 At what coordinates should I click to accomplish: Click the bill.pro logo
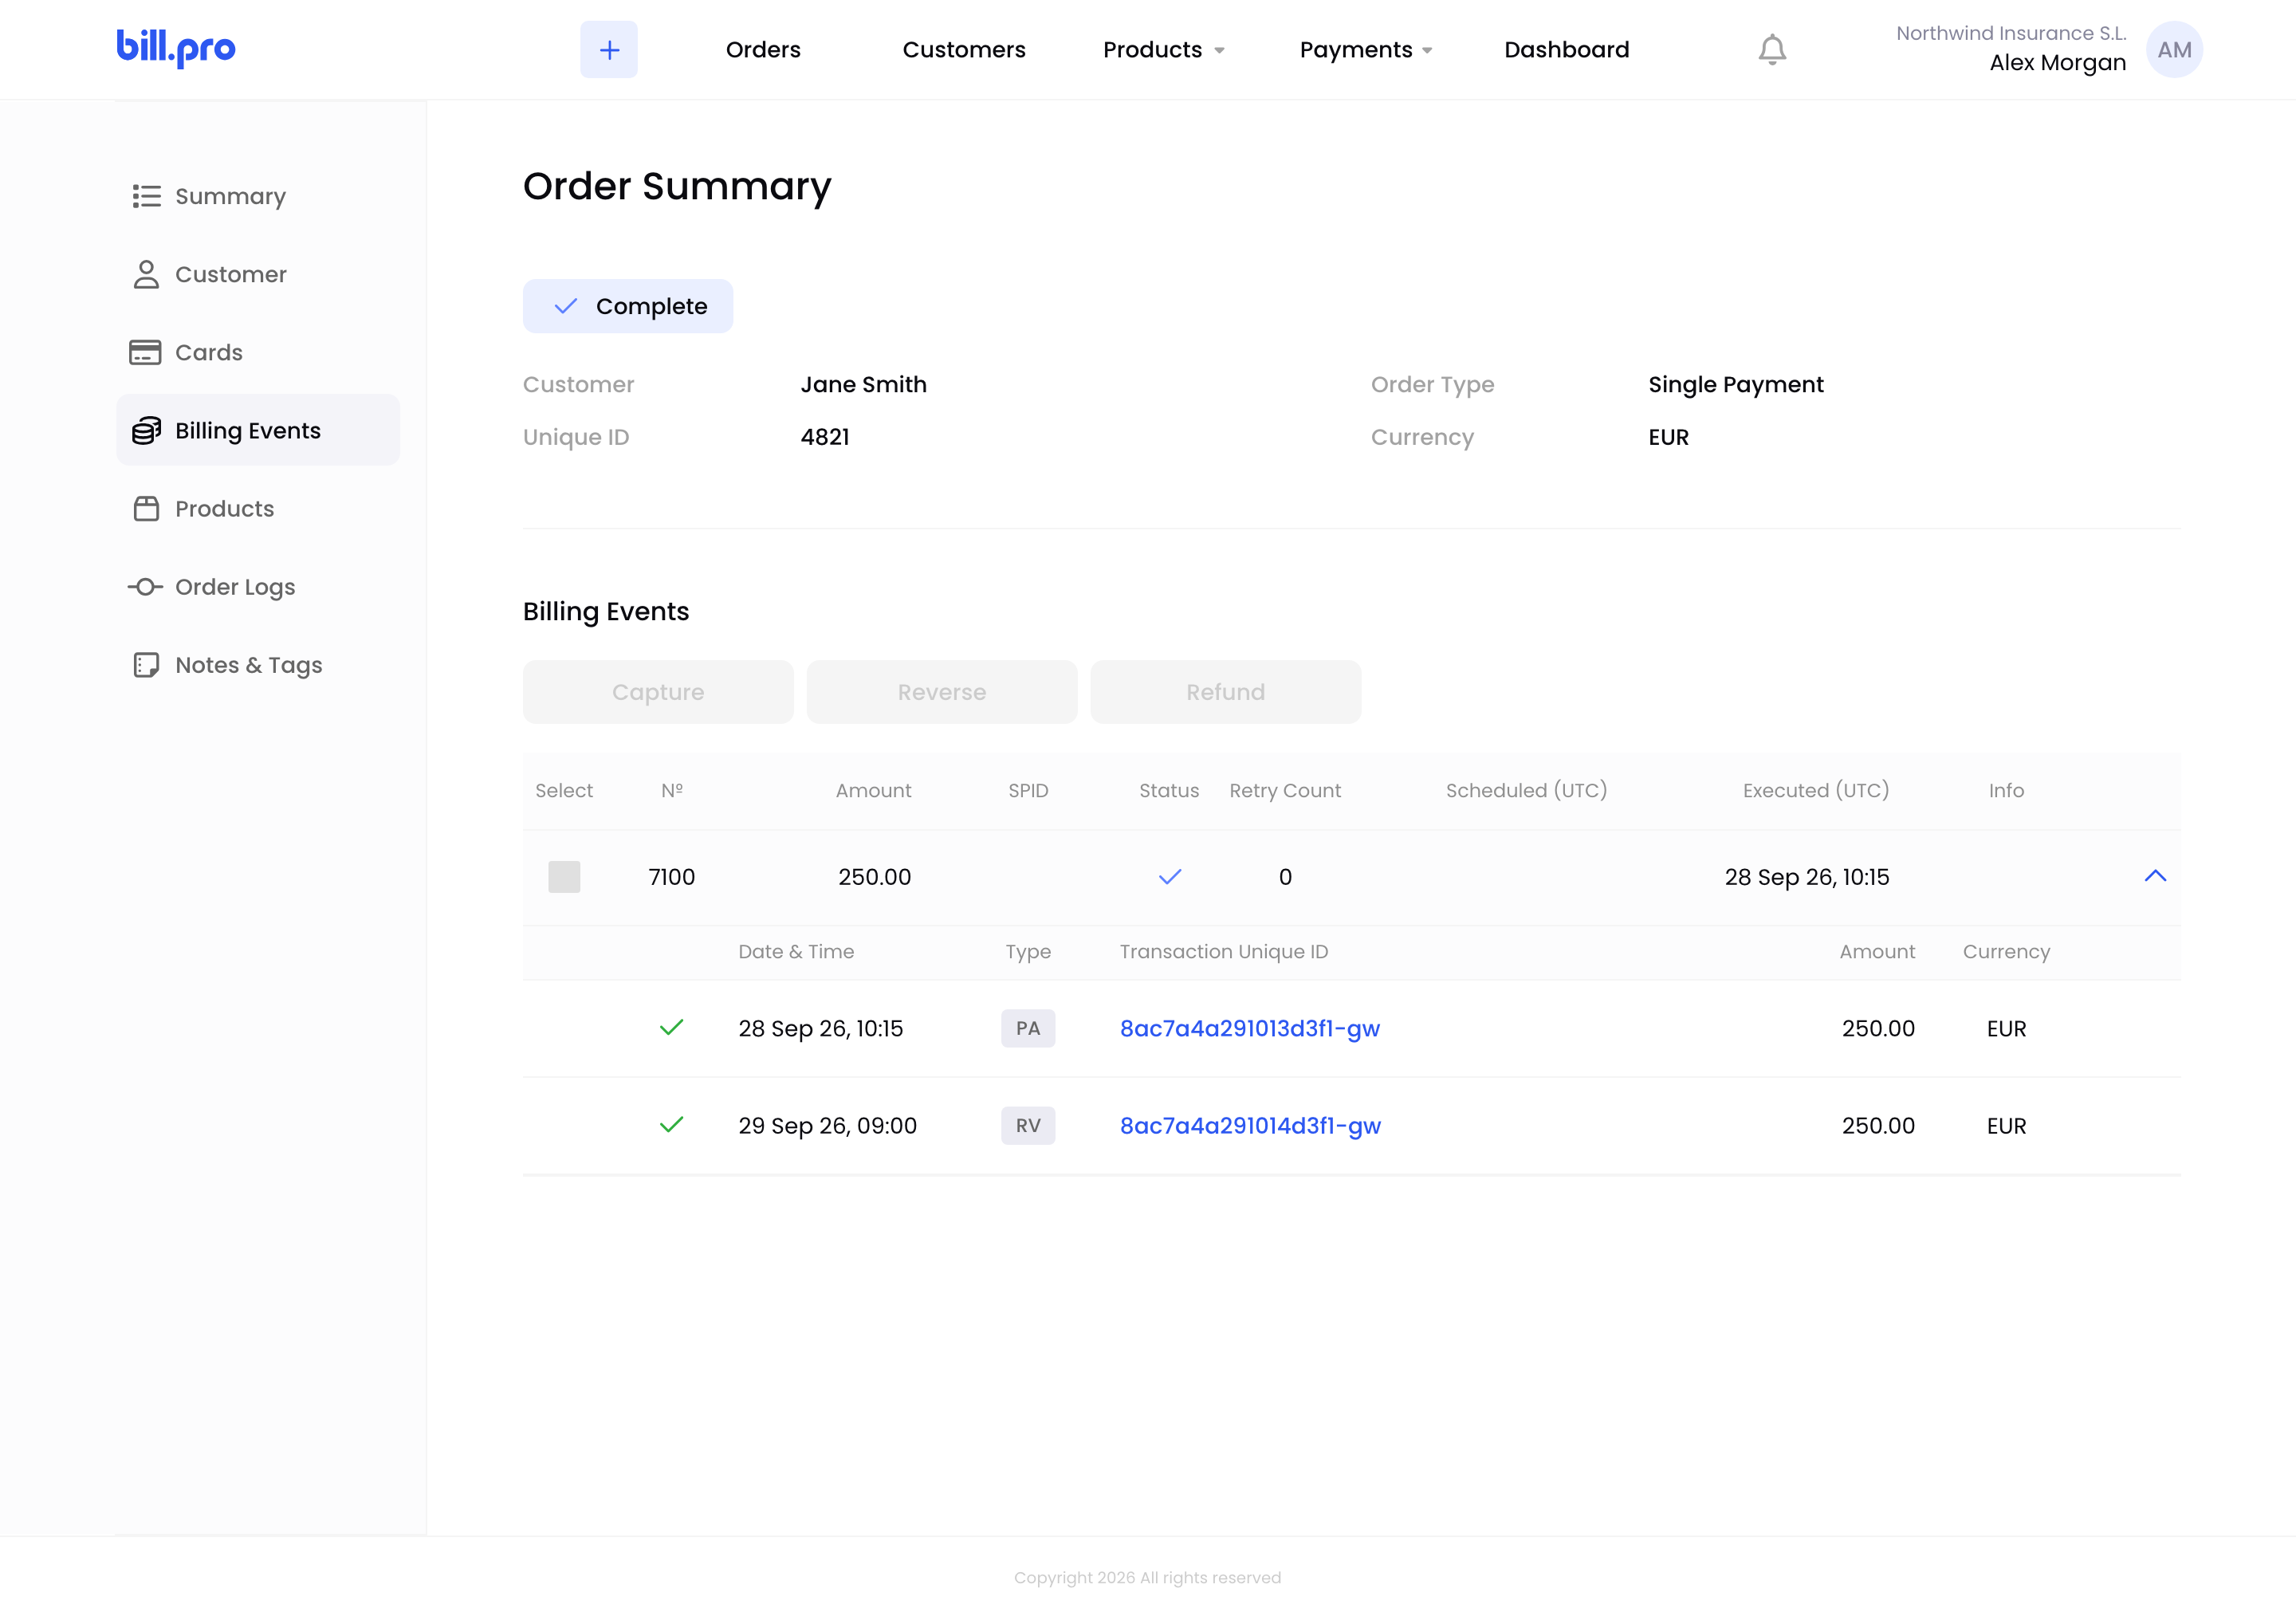pyautogui.click(x=176, y=48)
